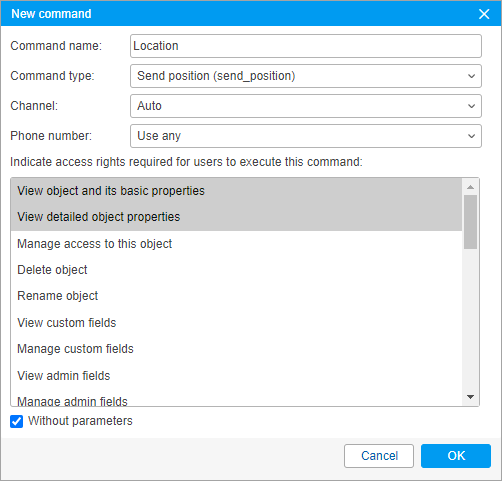Select View object and its basic properties
Viewport: 502px width, 481px height.
click(x=236, y=191)
